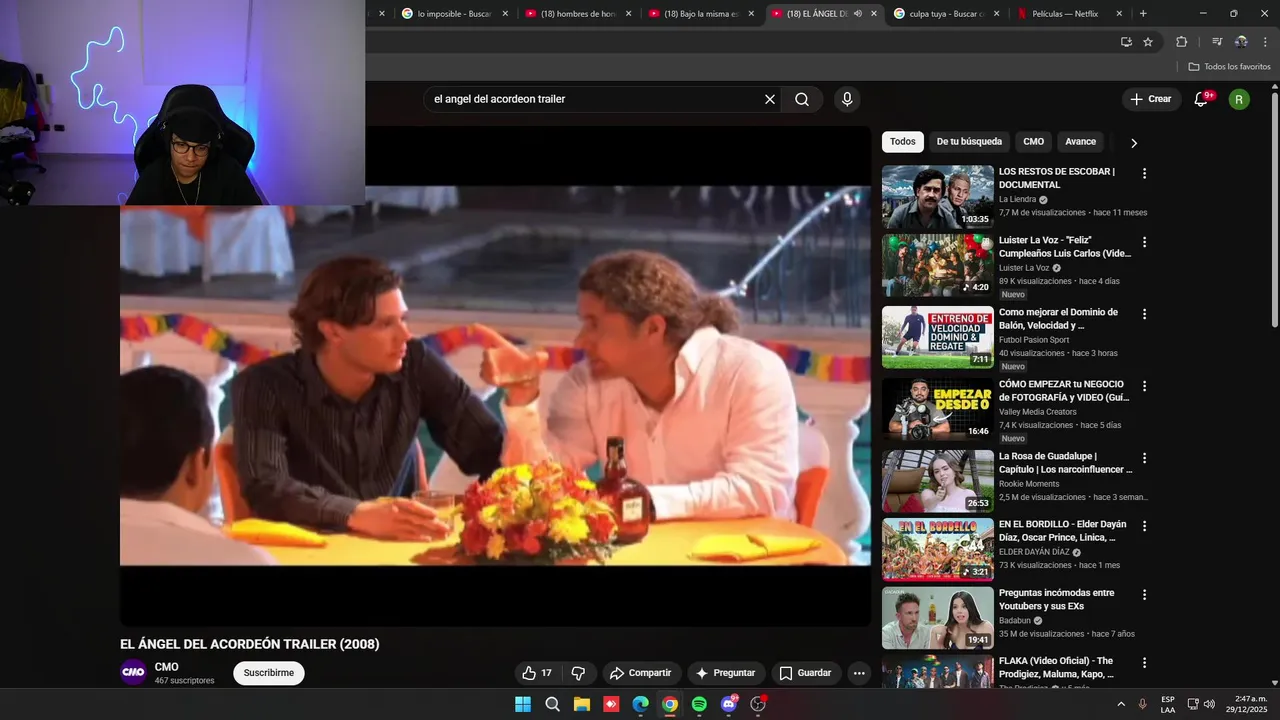This screenshot has width=1280, height=720.
Task: Dislike the video with thumbs down
Action: click(578, 673)
